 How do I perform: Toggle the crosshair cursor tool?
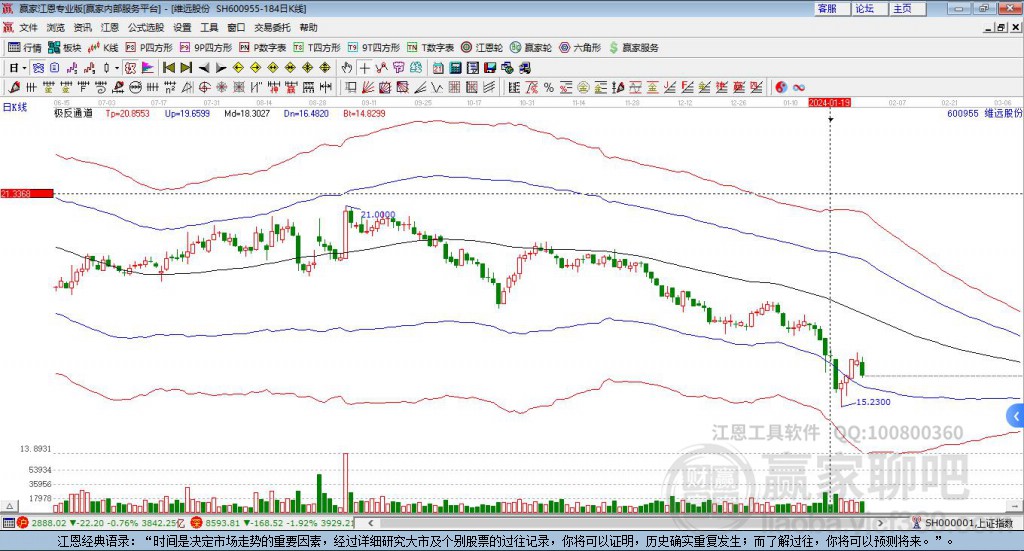(364, 68)
